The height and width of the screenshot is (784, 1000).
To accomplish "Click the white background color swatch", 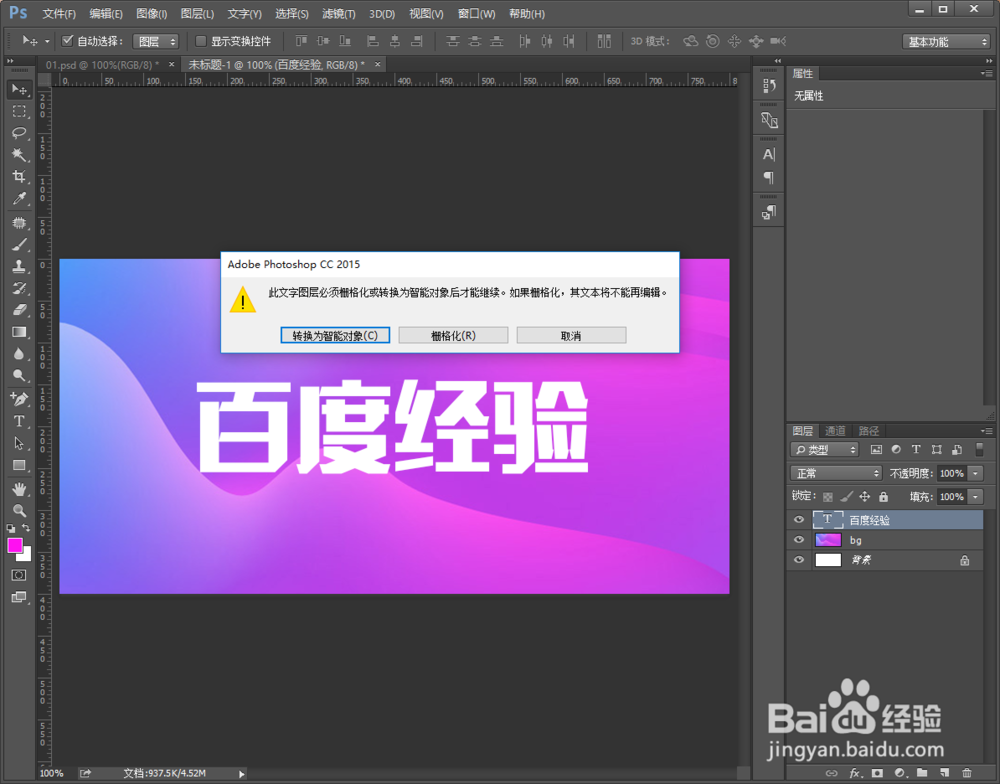I will (27, 555).
